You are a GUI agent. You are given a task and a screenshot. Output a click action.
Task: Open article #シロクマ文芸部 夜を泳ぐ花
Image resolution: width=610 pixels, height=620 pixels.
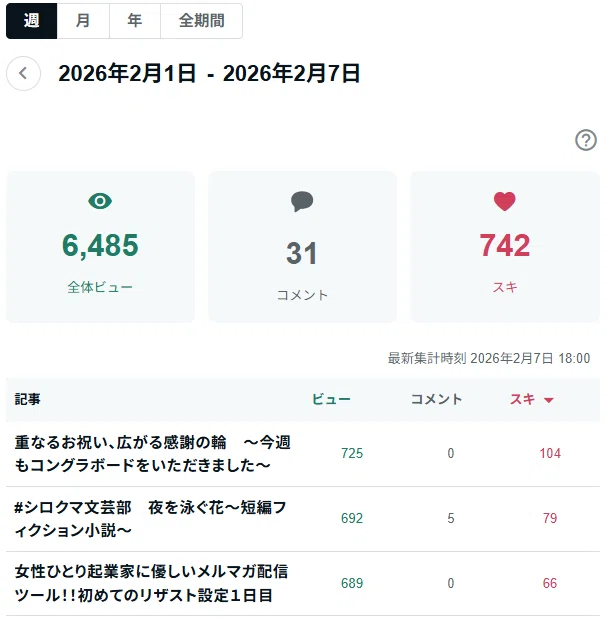[x=150, y=518]
